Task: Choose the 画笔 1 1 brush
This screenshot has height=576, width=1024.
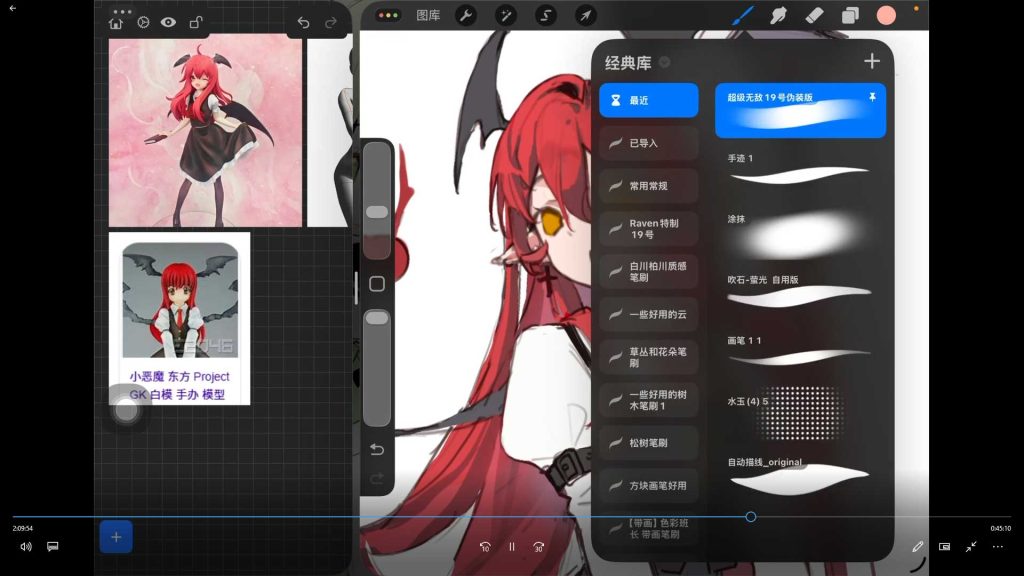Action: point(801,352)
